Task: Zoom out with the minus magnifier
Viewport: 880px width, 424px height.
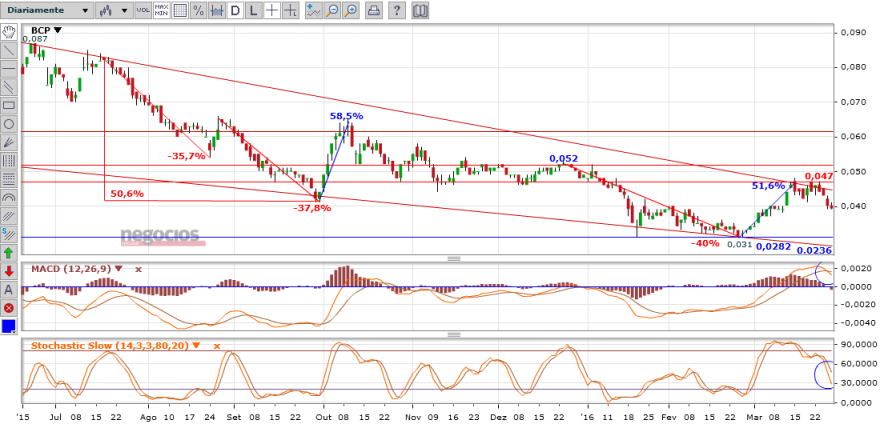Action: pyautogui.click(x=333, y=10)
